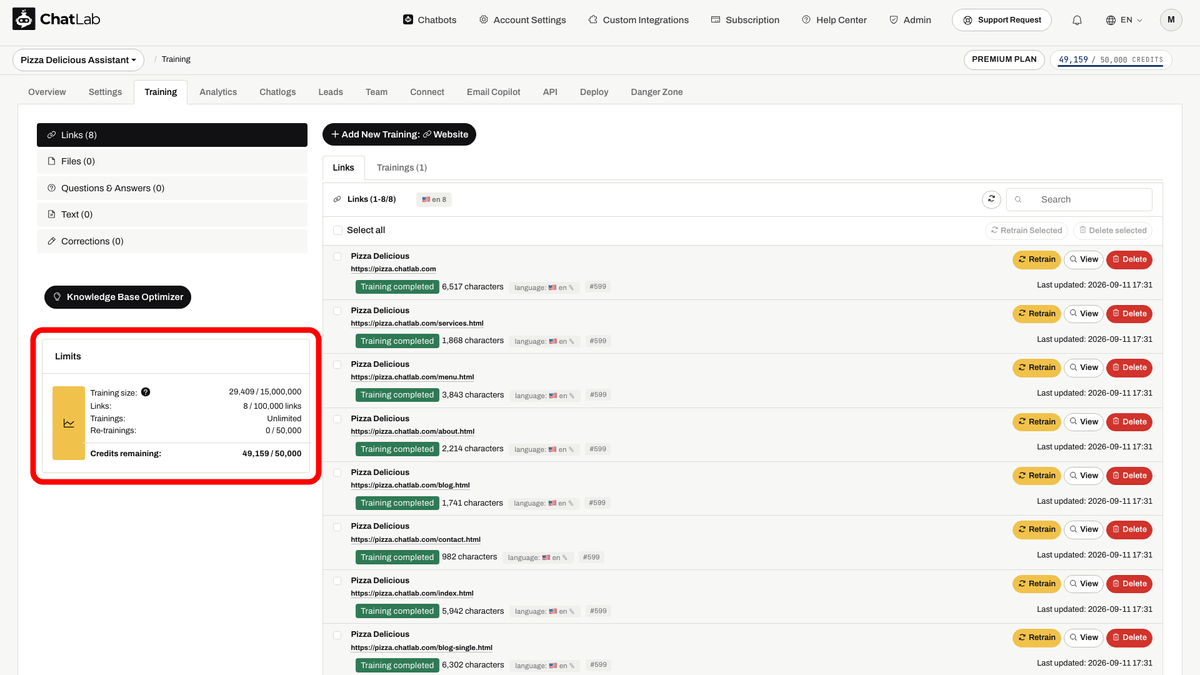
Task: Click the refresh links icon beside Search
Action: pyautogui.click(x=991, y=199)
